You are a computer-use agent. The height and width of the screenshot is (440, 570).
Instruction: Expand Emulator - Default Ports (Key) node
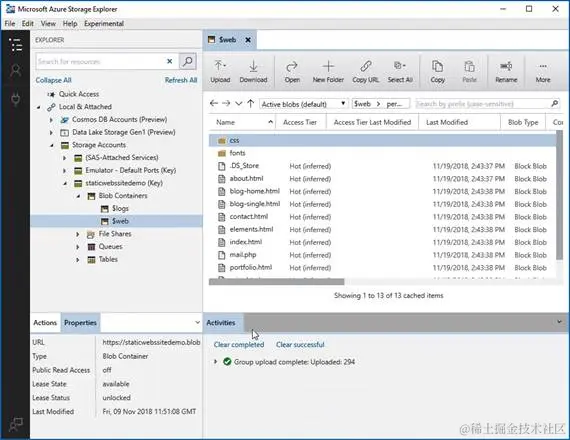pyautogui.click(x=64, y=171)
